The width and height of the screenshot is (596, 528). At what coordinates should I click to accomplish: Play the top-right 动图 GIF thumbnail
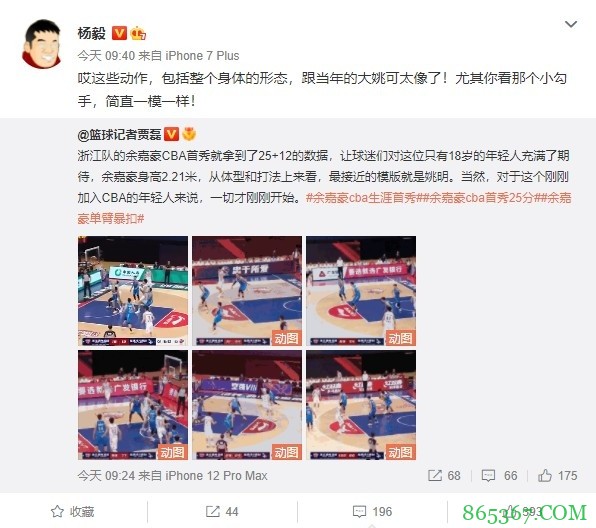pyautogui.click(x=361, y=291)
